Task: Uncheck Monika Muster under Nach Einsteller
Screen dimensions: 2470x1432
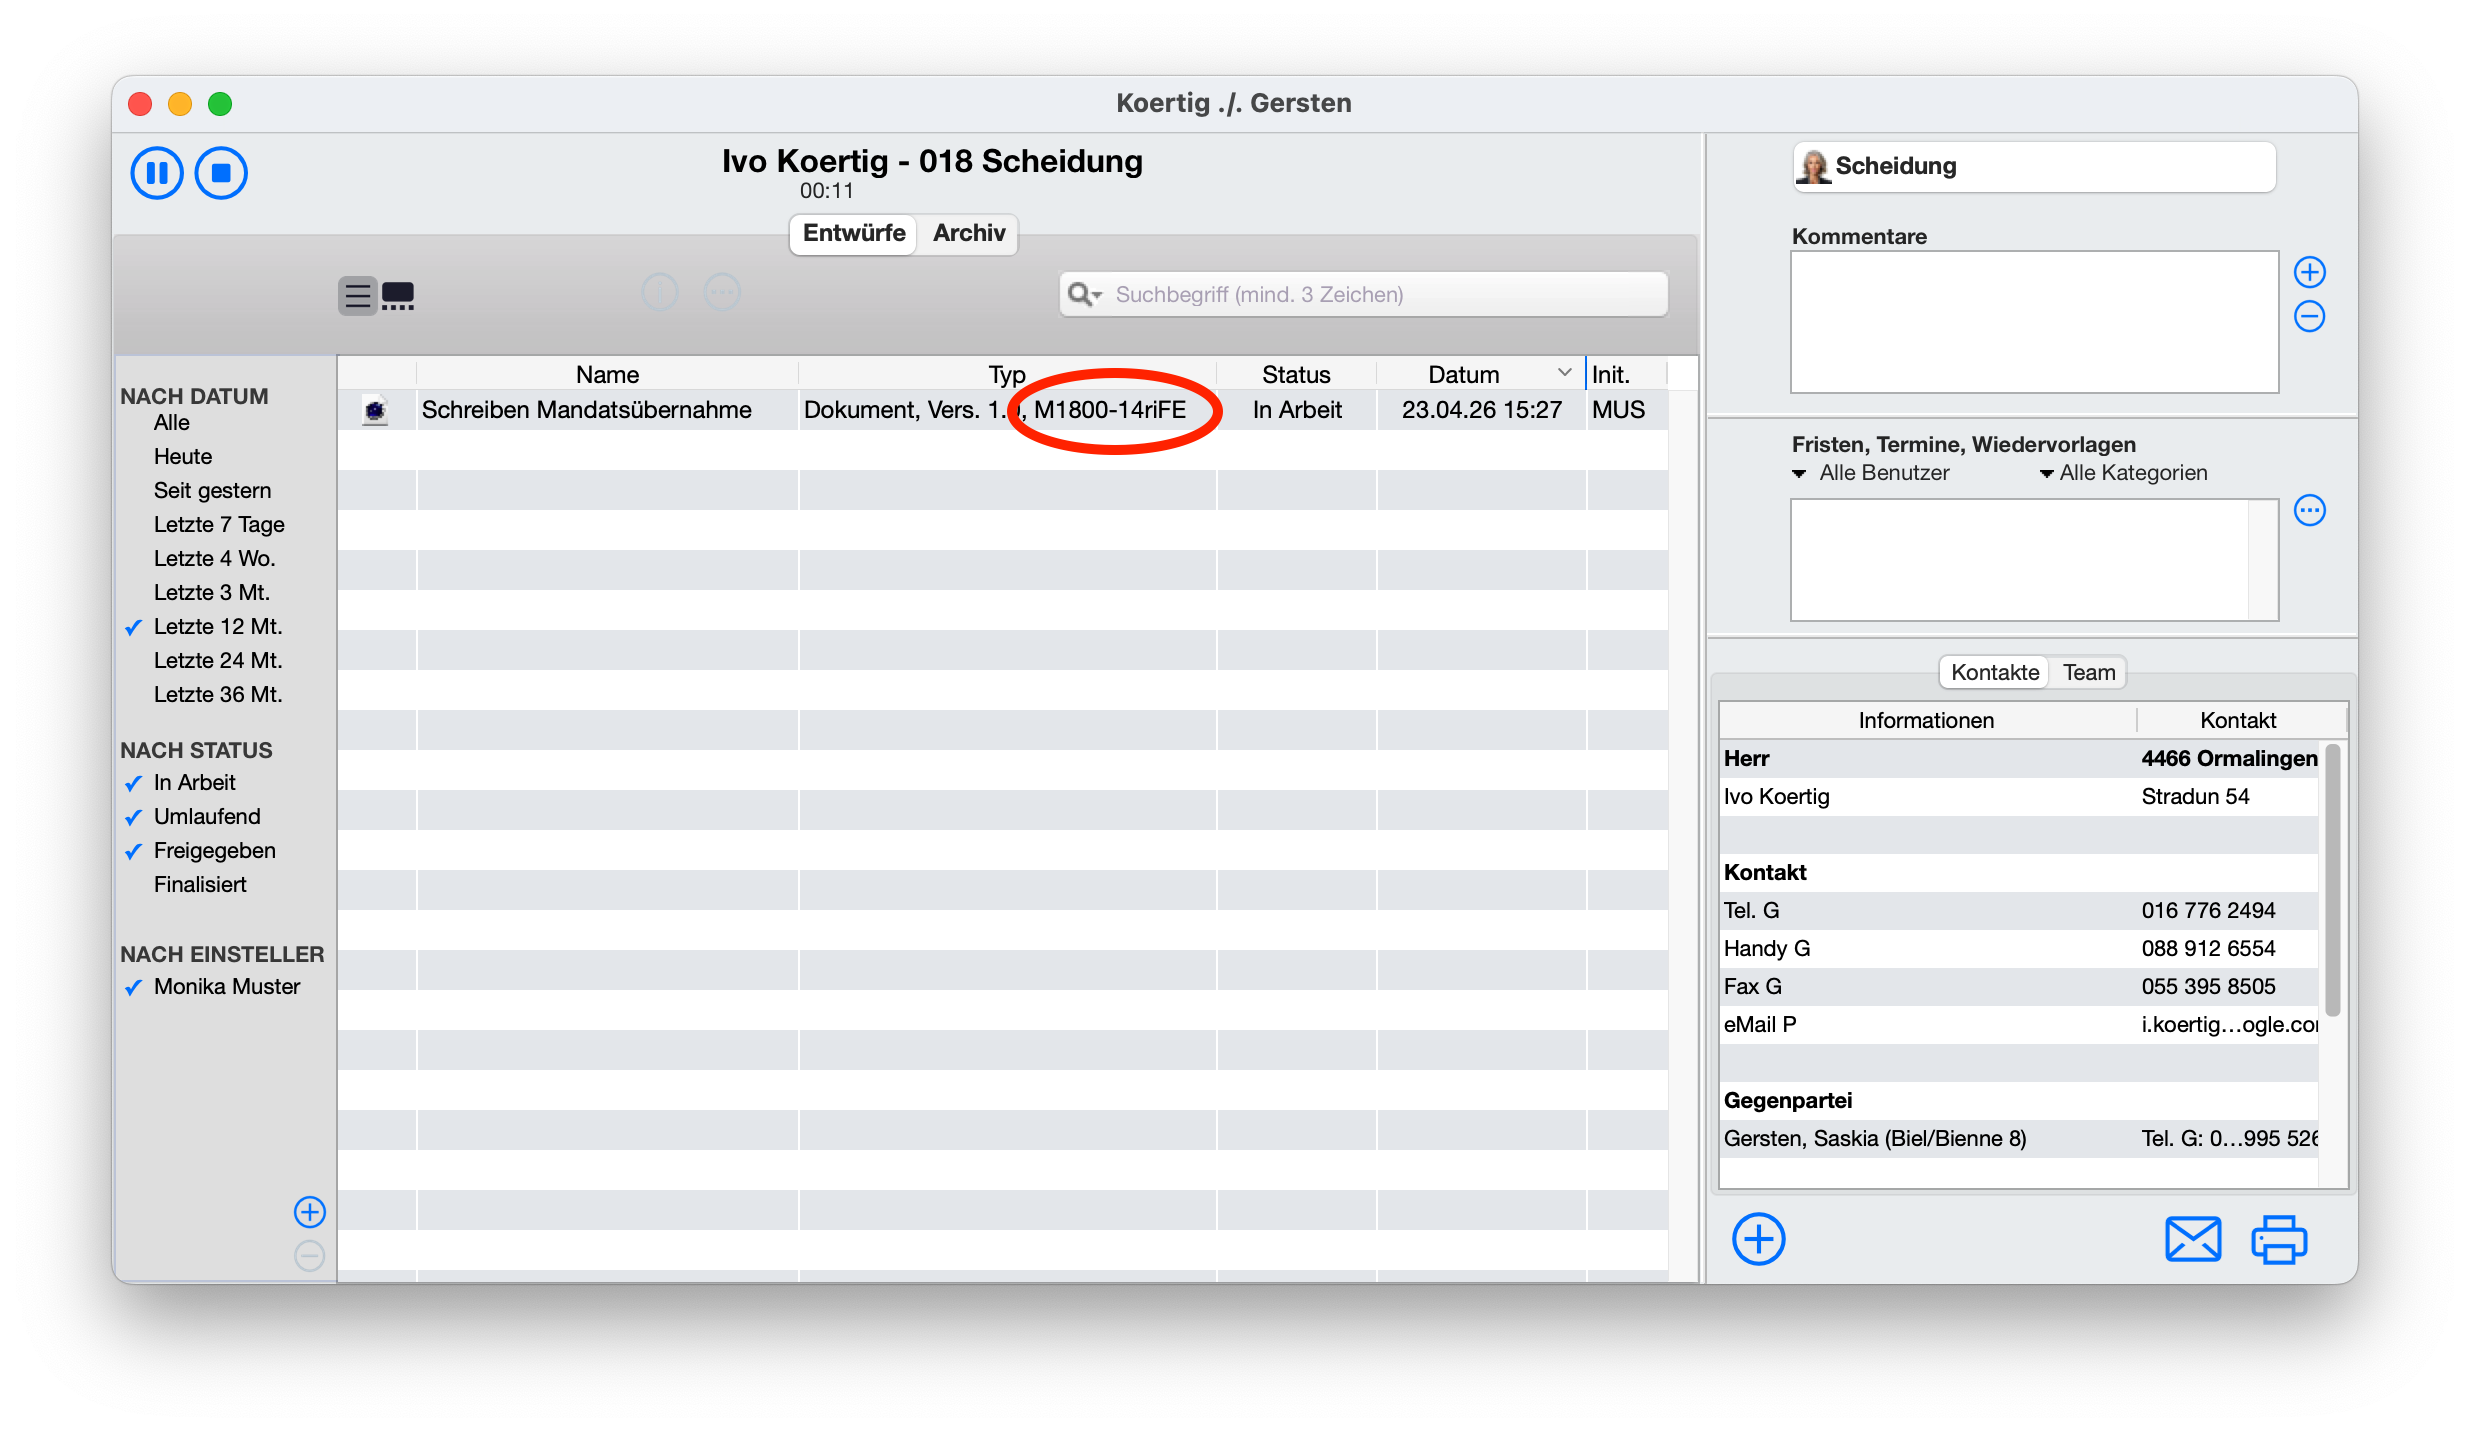Action: point(226,987)
